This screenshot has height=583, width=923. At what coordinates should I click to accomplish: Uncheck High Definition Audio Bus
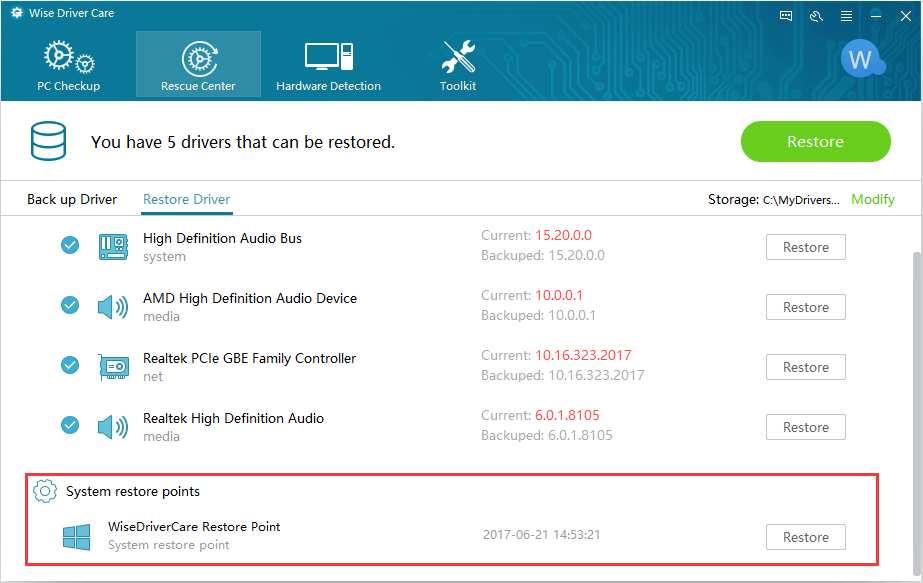pyautogui.click(x=70, y=245)
